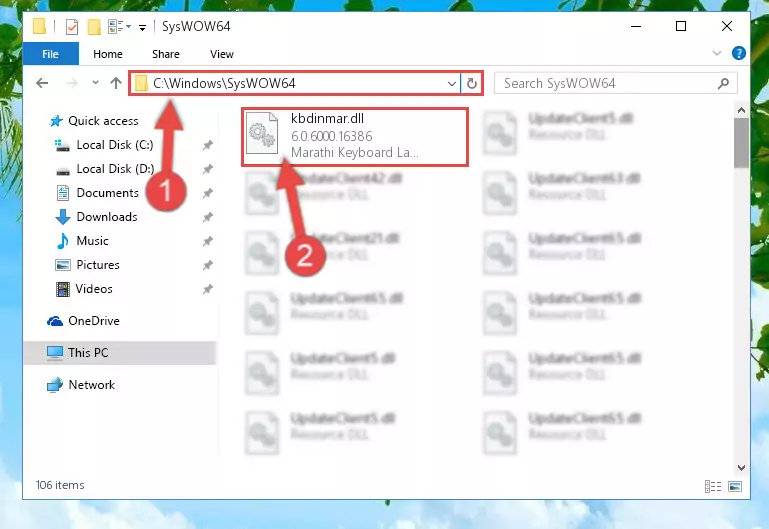Click pin icon next to Music
This screenshot has height=529, width=769.
coord(208,241)
